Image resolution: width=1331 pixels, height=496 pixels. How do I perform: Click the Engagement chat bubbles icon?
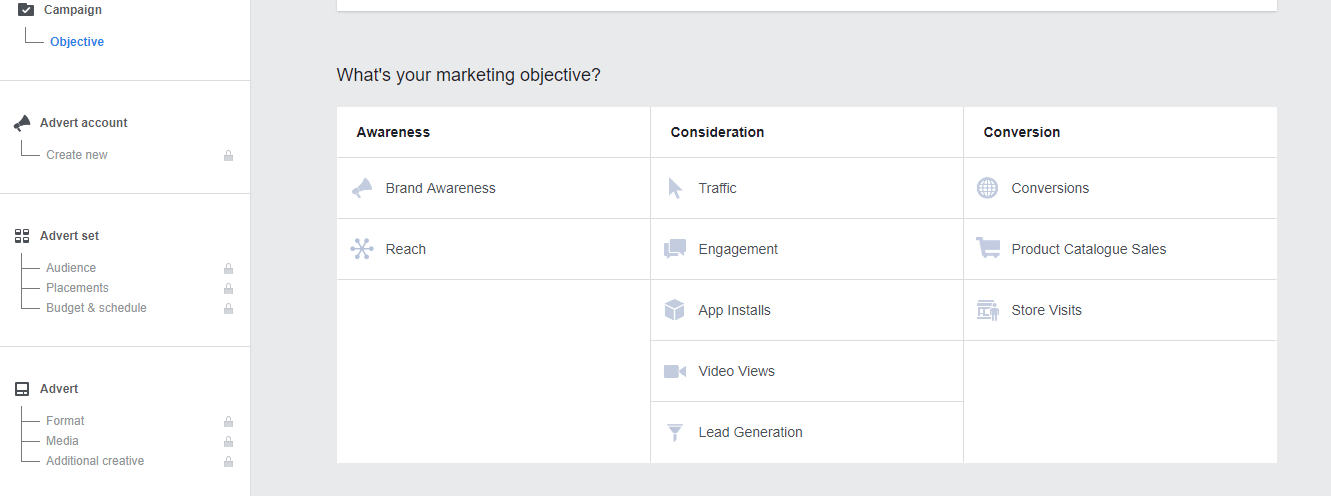pos(675,249)
